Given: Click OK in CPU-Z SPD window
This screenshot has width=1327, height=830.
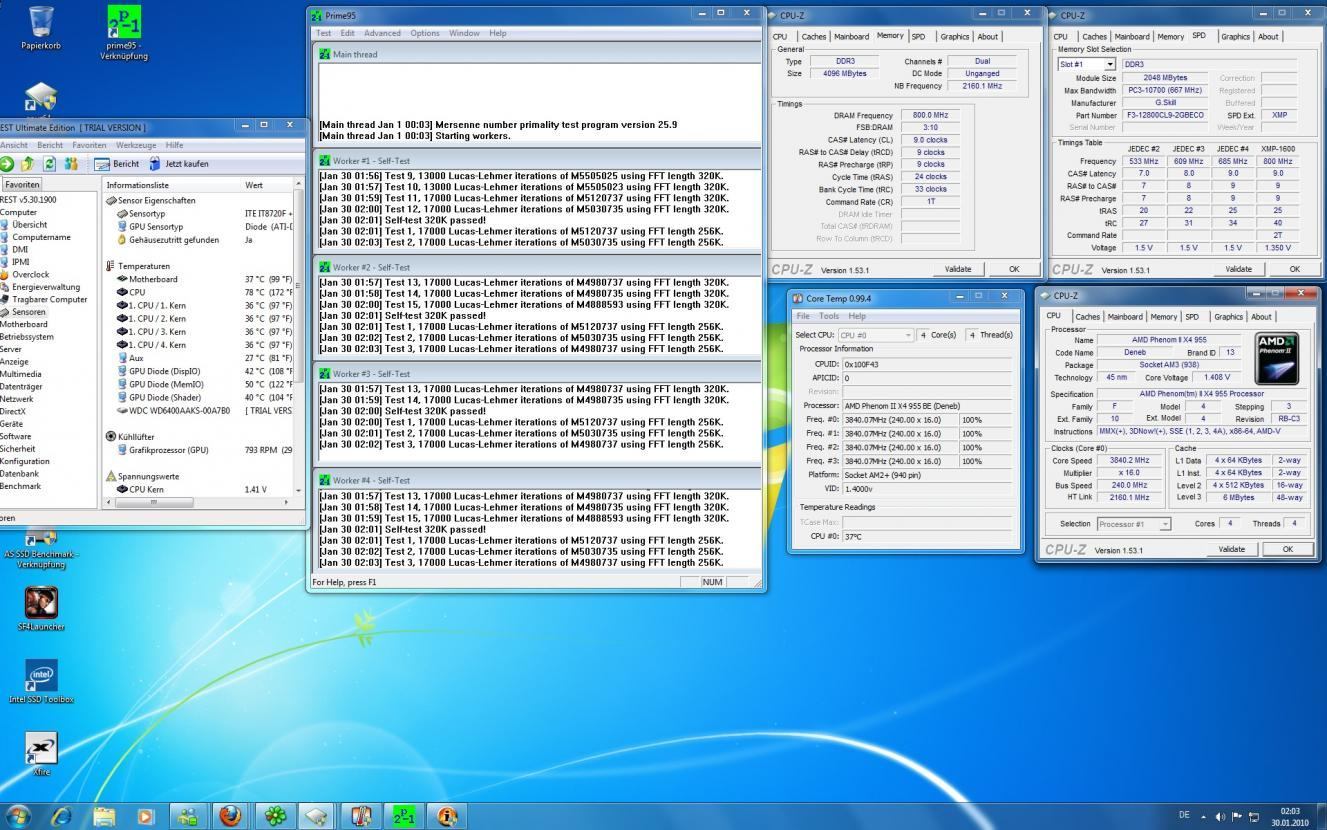Looking at the screenshot, I should 1295,269.
